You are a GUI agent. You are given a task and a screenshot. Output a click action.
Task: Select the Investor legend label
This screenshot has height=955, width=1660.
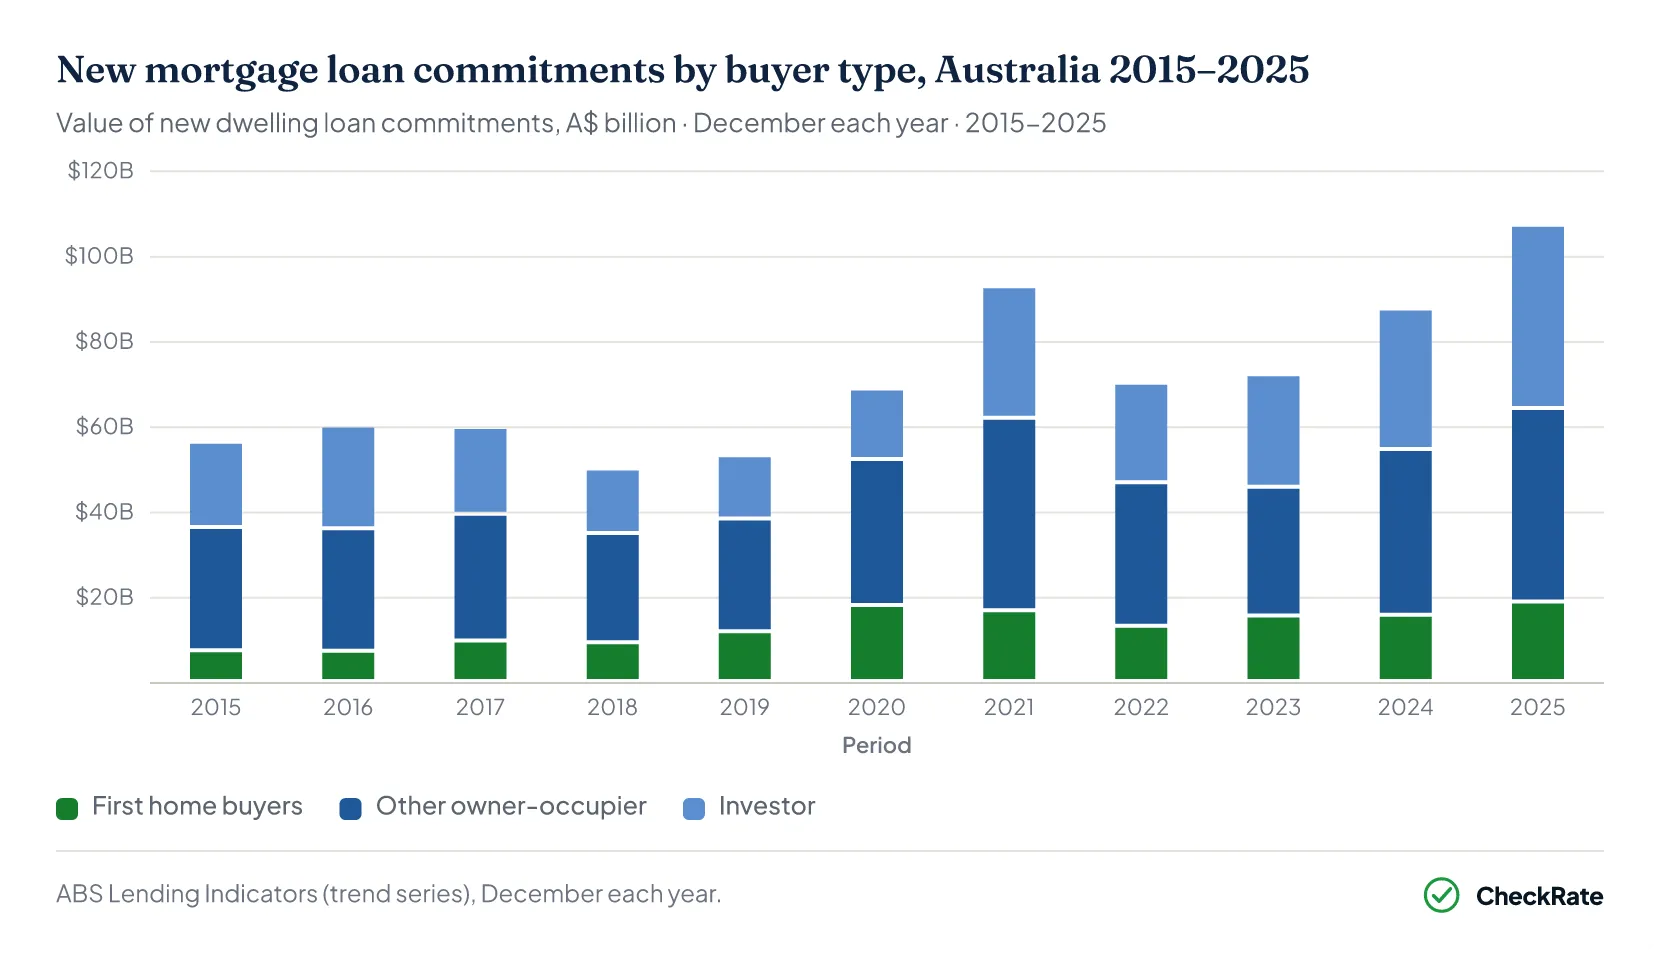[x=767, y=806]
